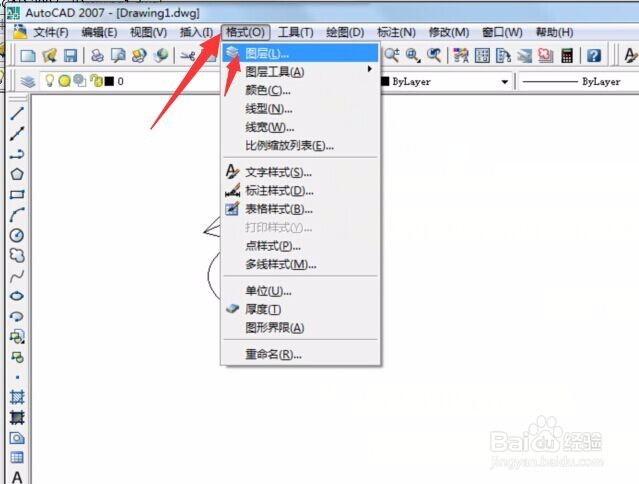The width and height of the screenshot is (639, 484).
Task: Click the Make Block tool
Action: (x=17, y=357)
